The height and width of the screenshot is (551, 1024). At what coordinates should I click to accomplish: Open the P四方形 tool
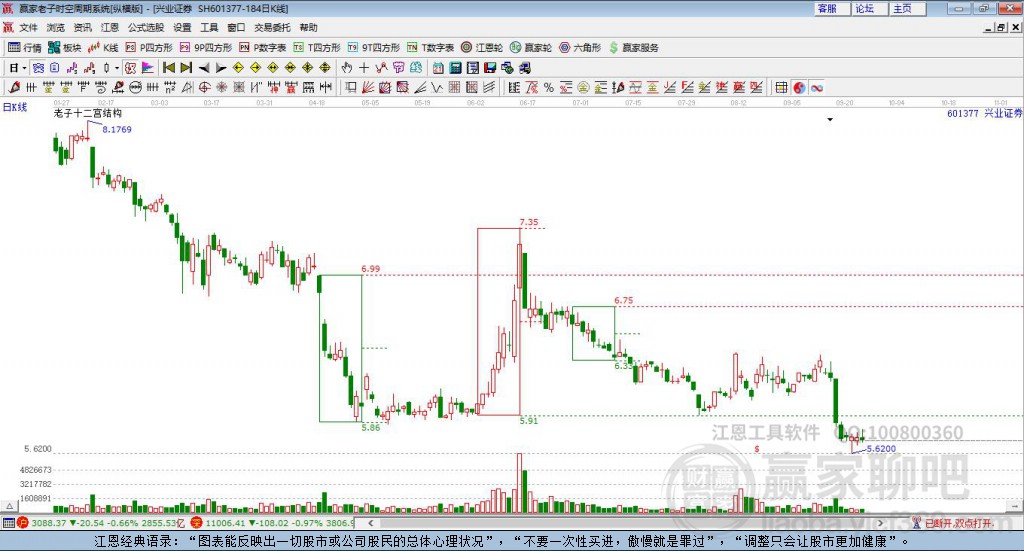click(x=149, y=48)
